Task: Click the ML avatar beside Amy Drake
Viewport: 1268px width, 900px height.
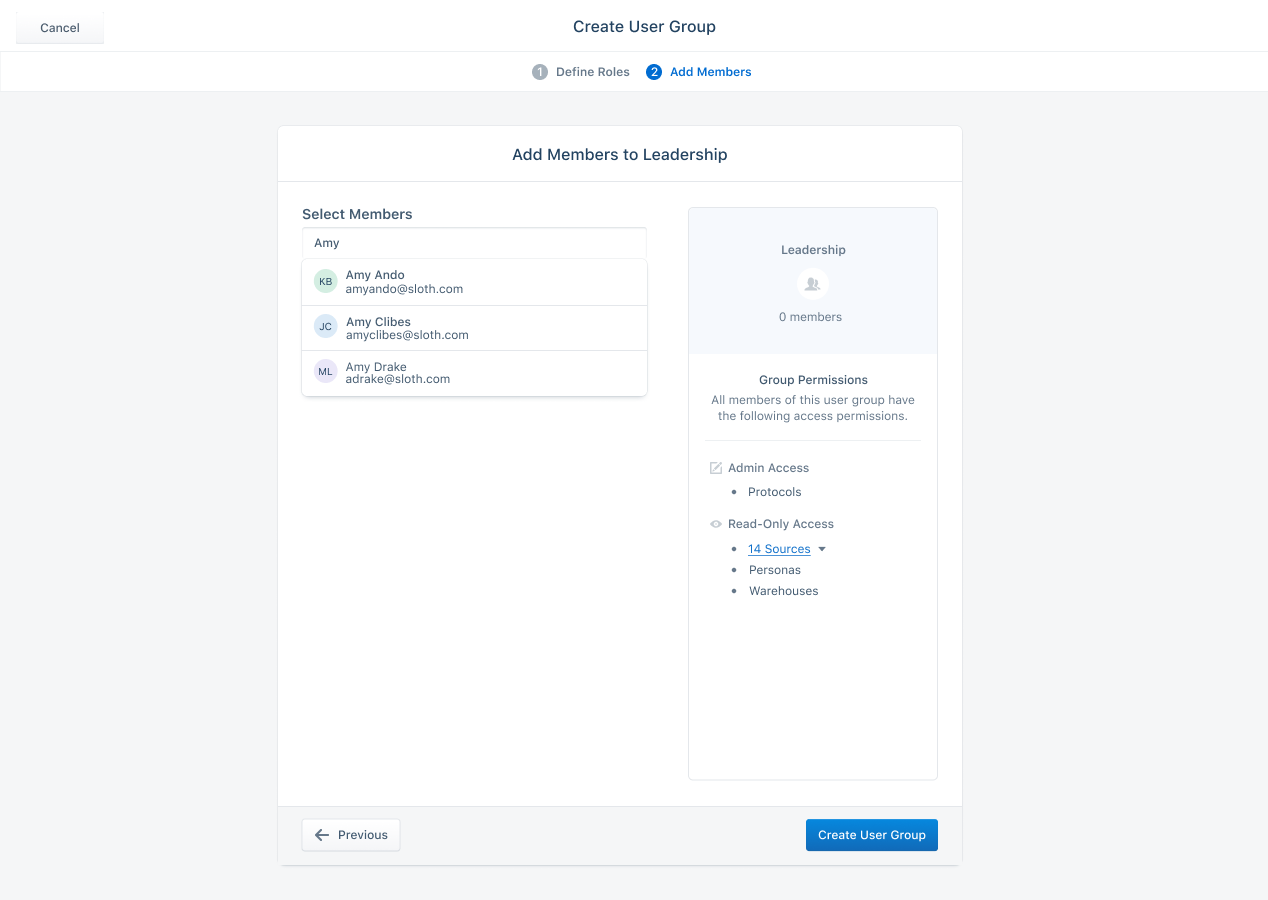Action: point(326,372)
